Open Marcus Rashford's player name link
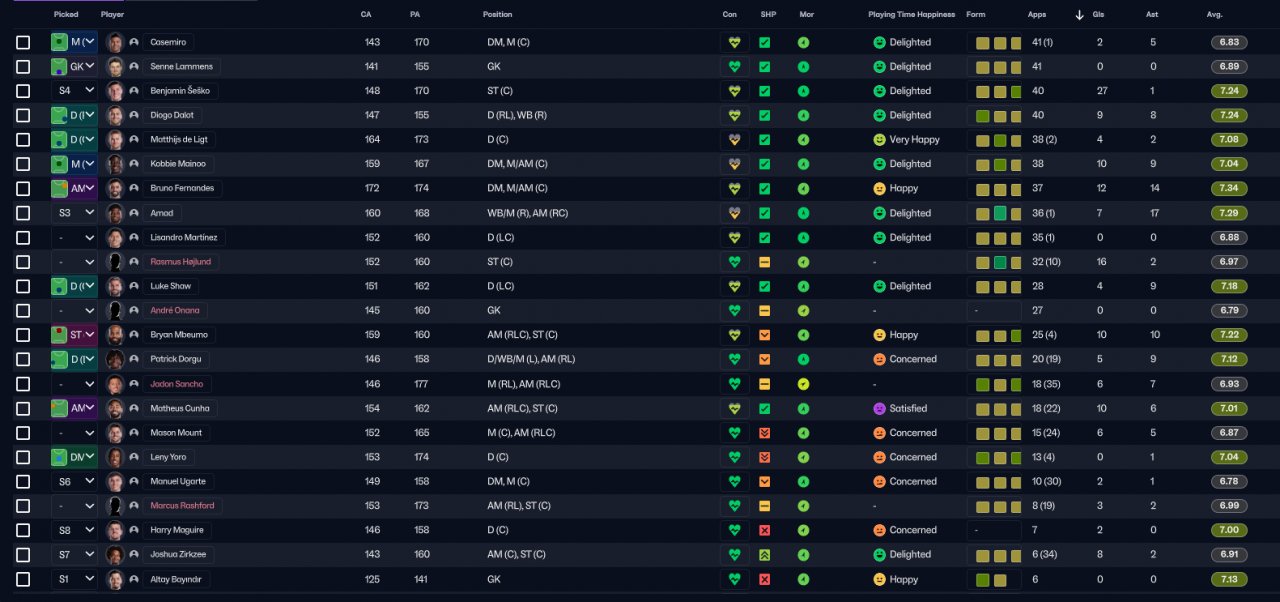This screenshot has height=602, width=1280. pyautogui.click(x=182, y=506)
